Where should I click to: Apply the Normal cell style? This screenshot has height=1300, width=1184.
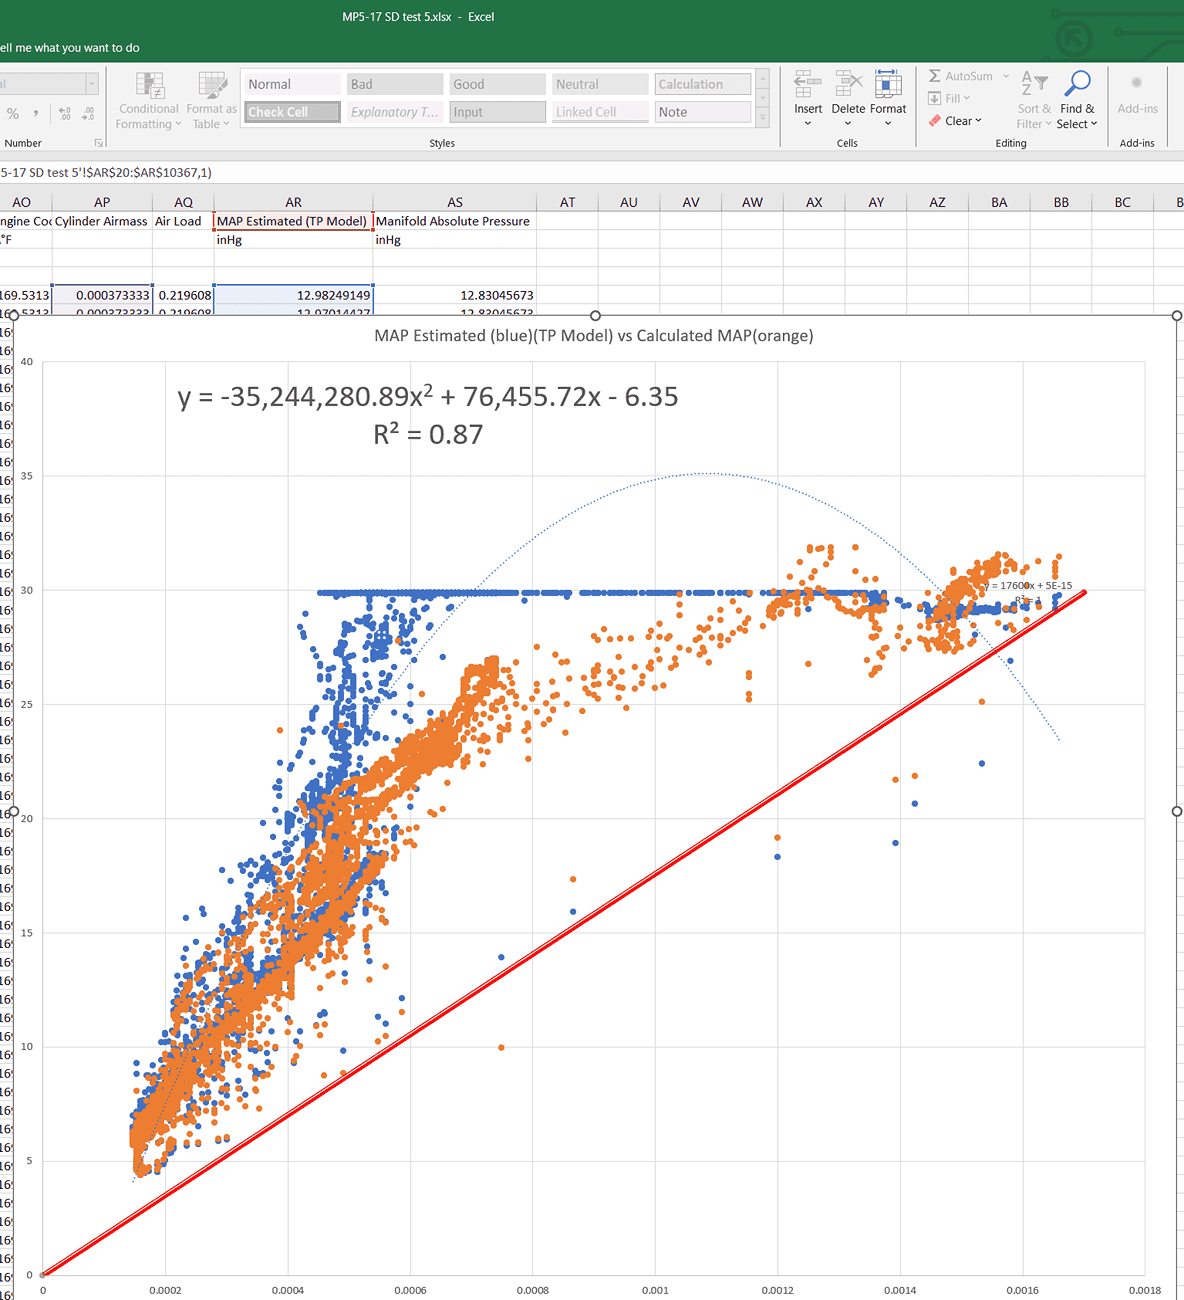tap(292, 84)
